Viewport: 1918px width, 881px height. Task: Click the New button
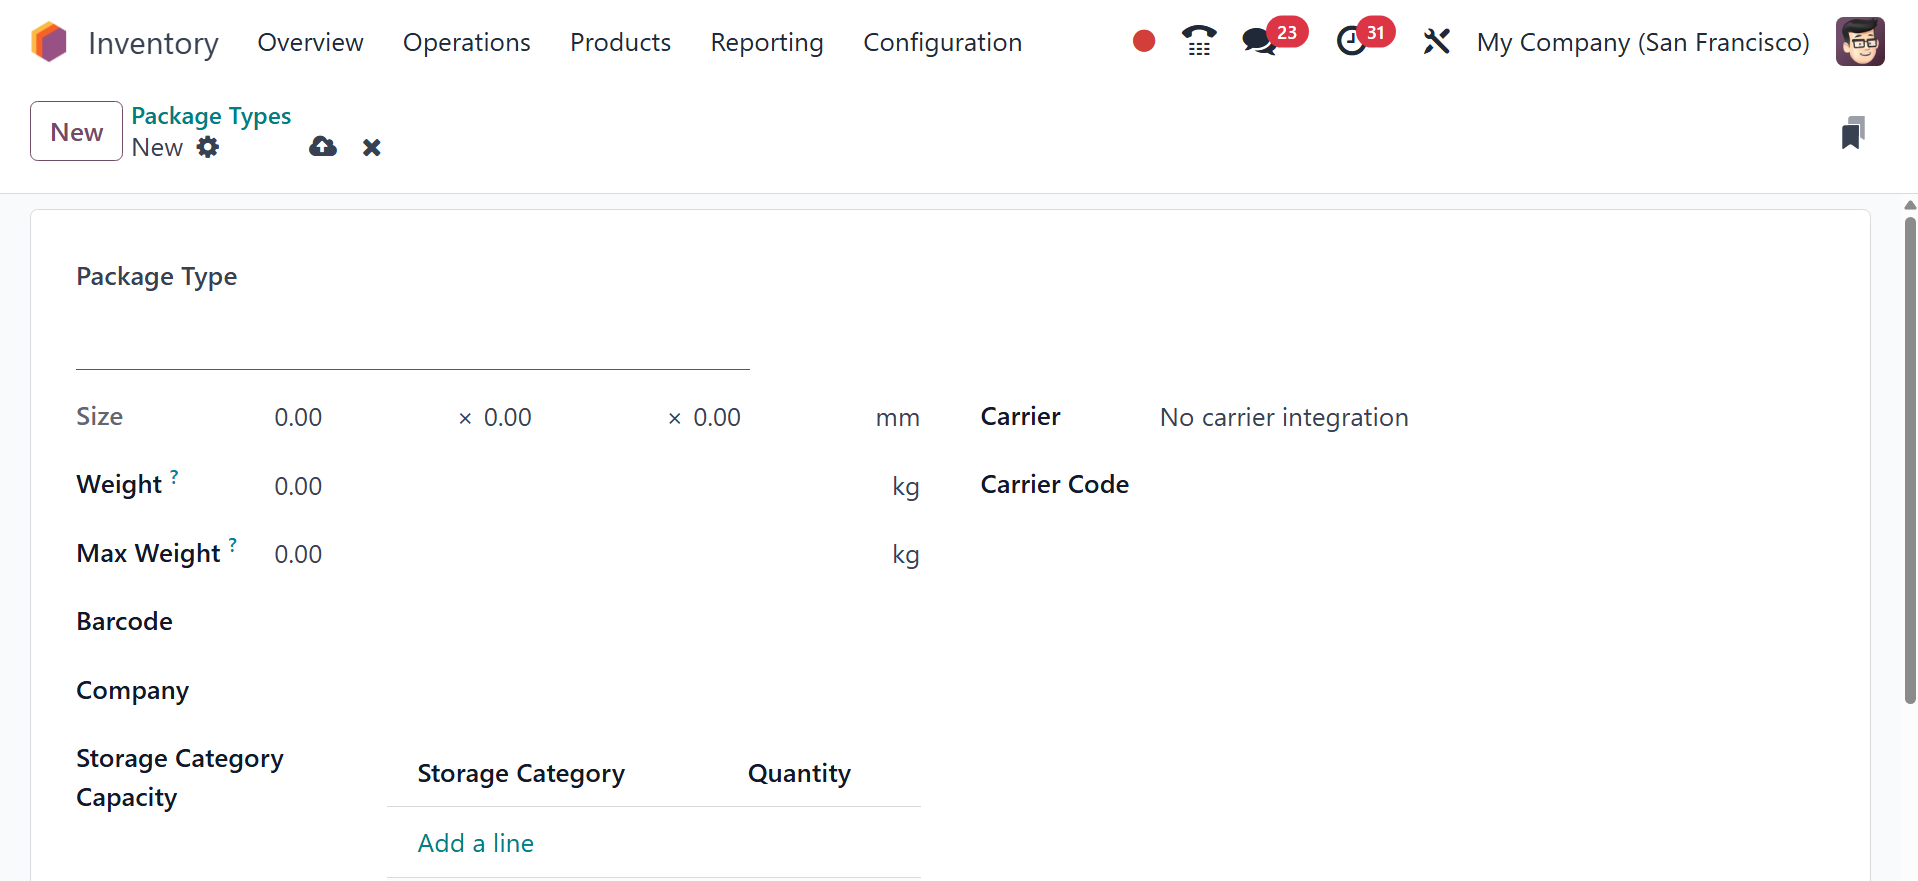pos(76,131)
